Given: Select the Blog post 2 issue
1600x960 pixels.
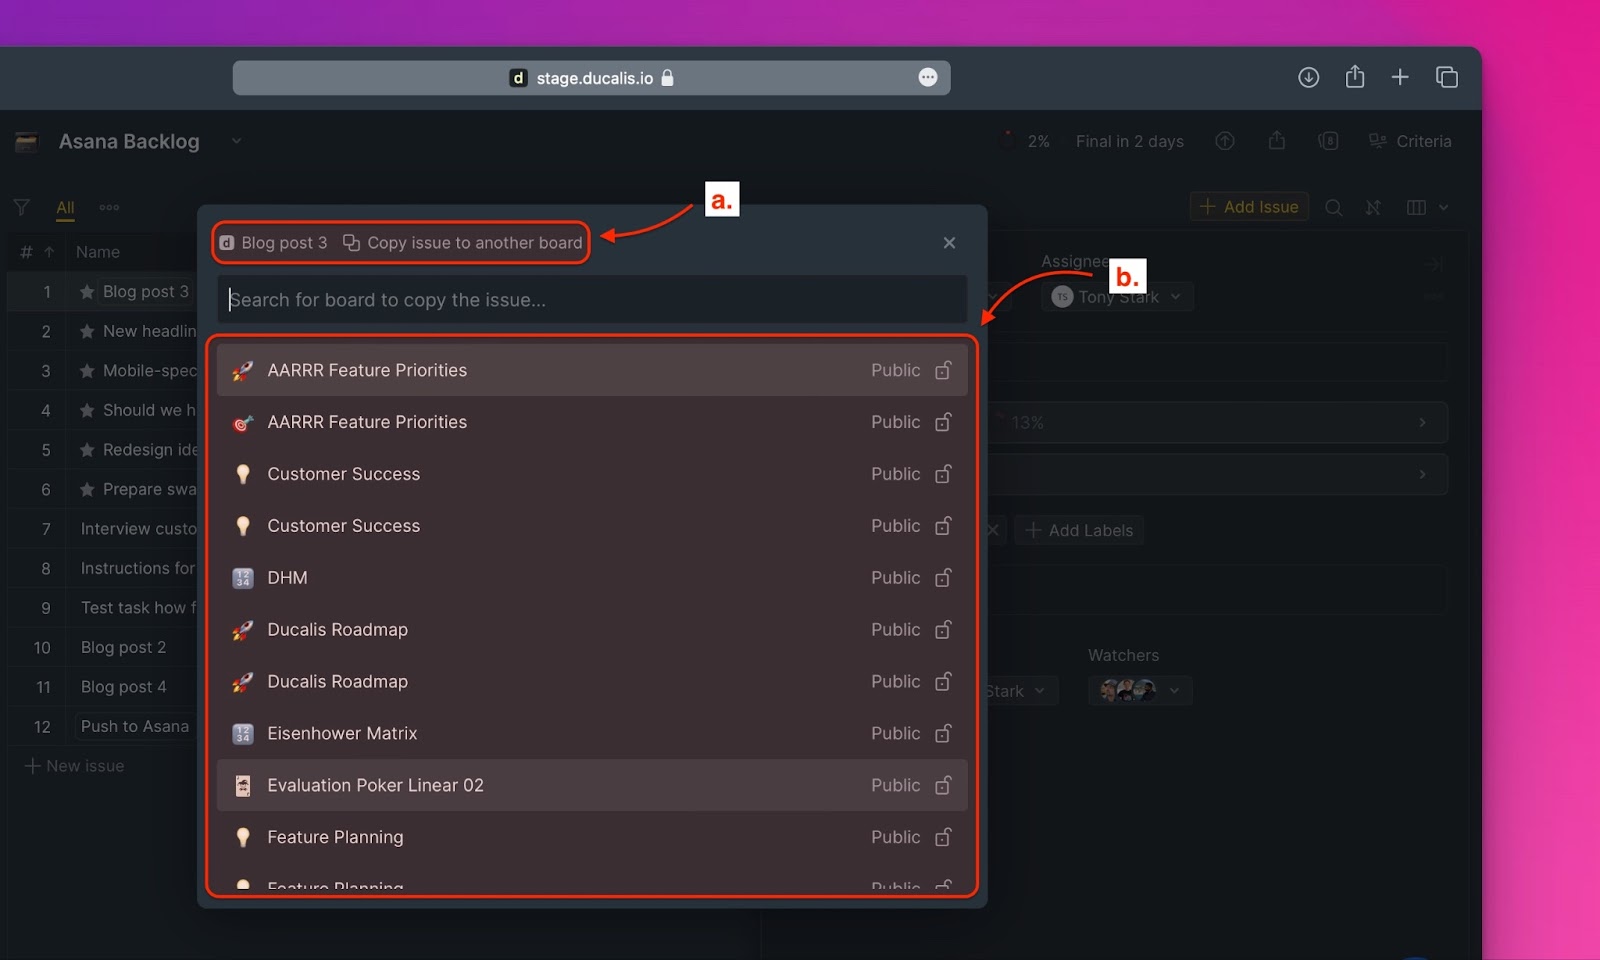Looking at the screenshot, I should (123, 647).
